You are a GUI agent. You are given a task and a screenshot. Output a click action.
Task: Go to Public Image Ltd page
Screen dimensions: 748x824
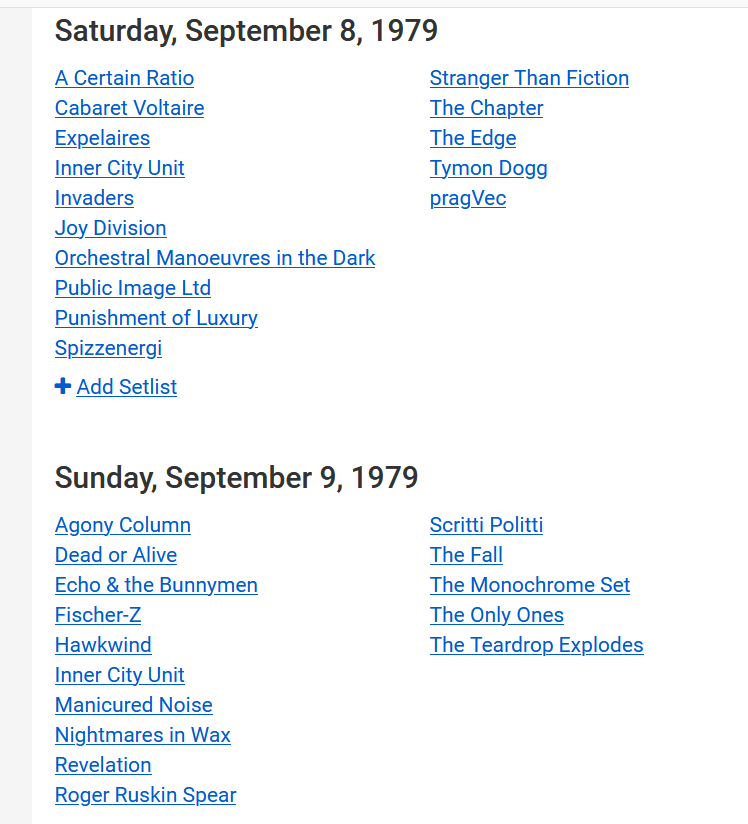point(133,288)
